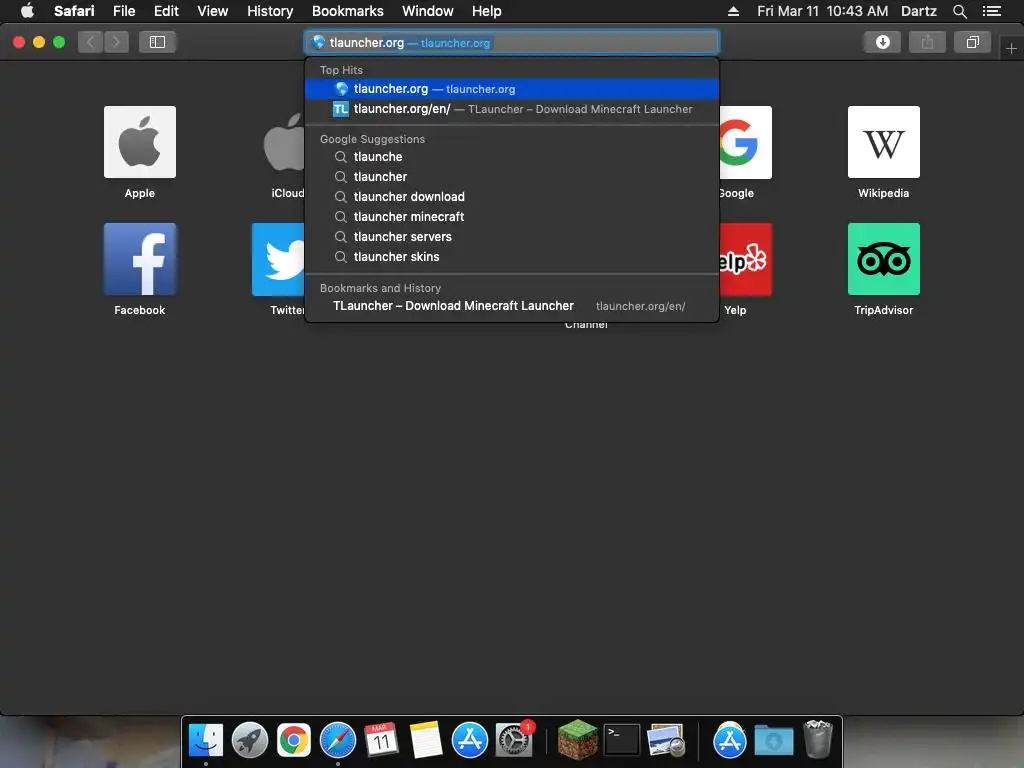Open a new tab with plus button

tap(1011, 48)
